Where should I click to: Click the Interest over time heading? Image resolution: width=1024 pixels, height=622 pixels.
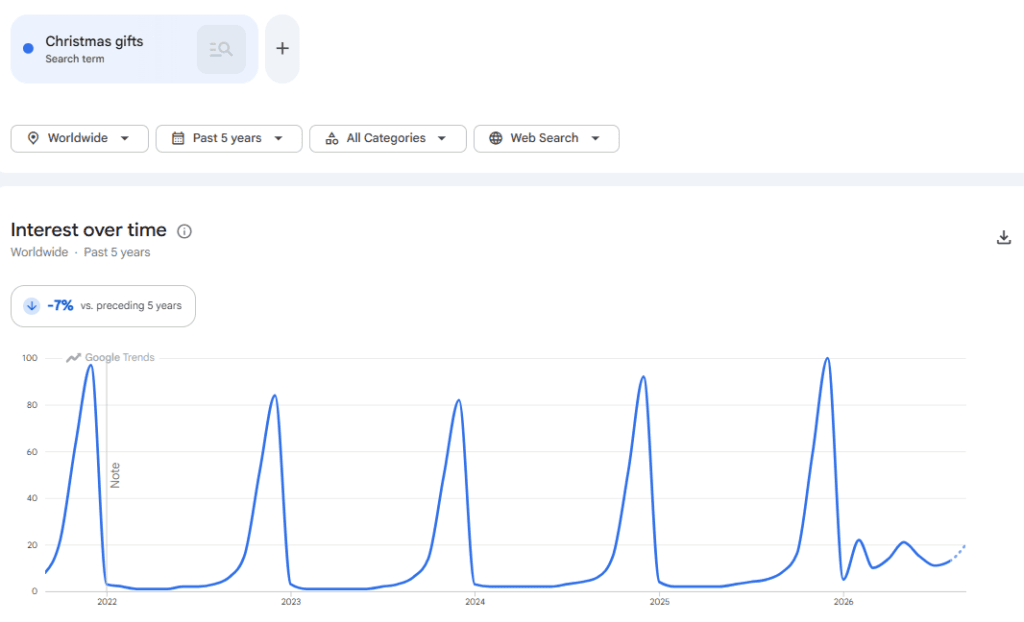tap(89, 230)
